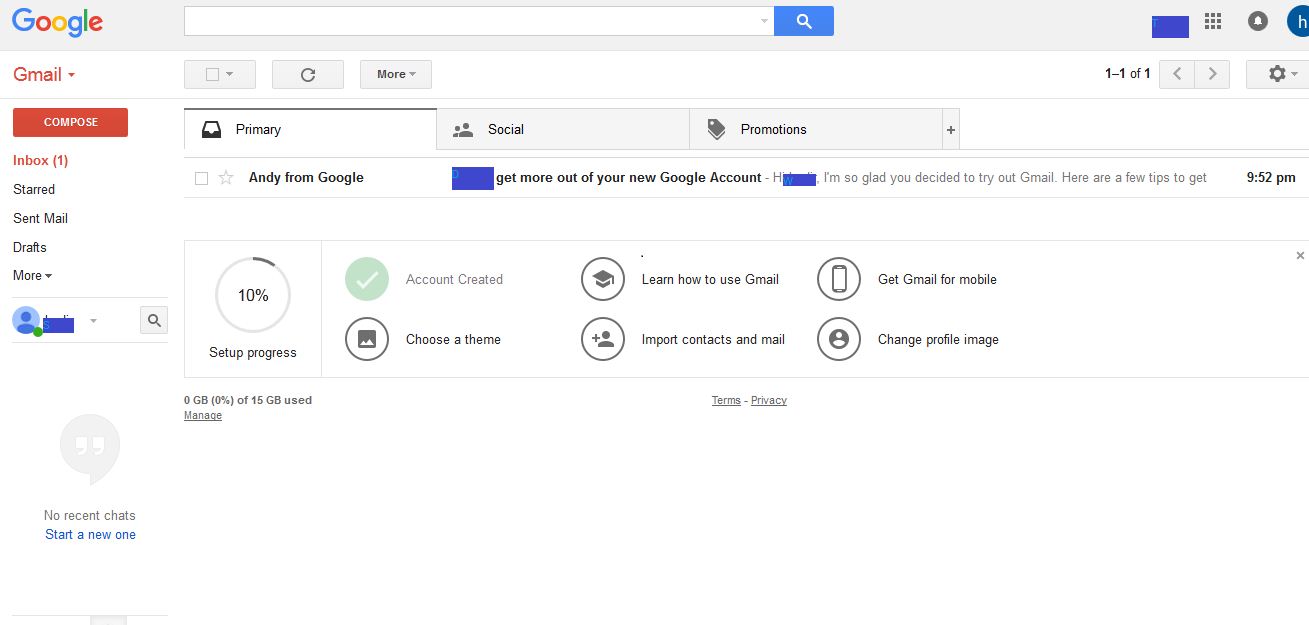
Task: Open the chat status dropdown arrow
Action: point(93,321)
